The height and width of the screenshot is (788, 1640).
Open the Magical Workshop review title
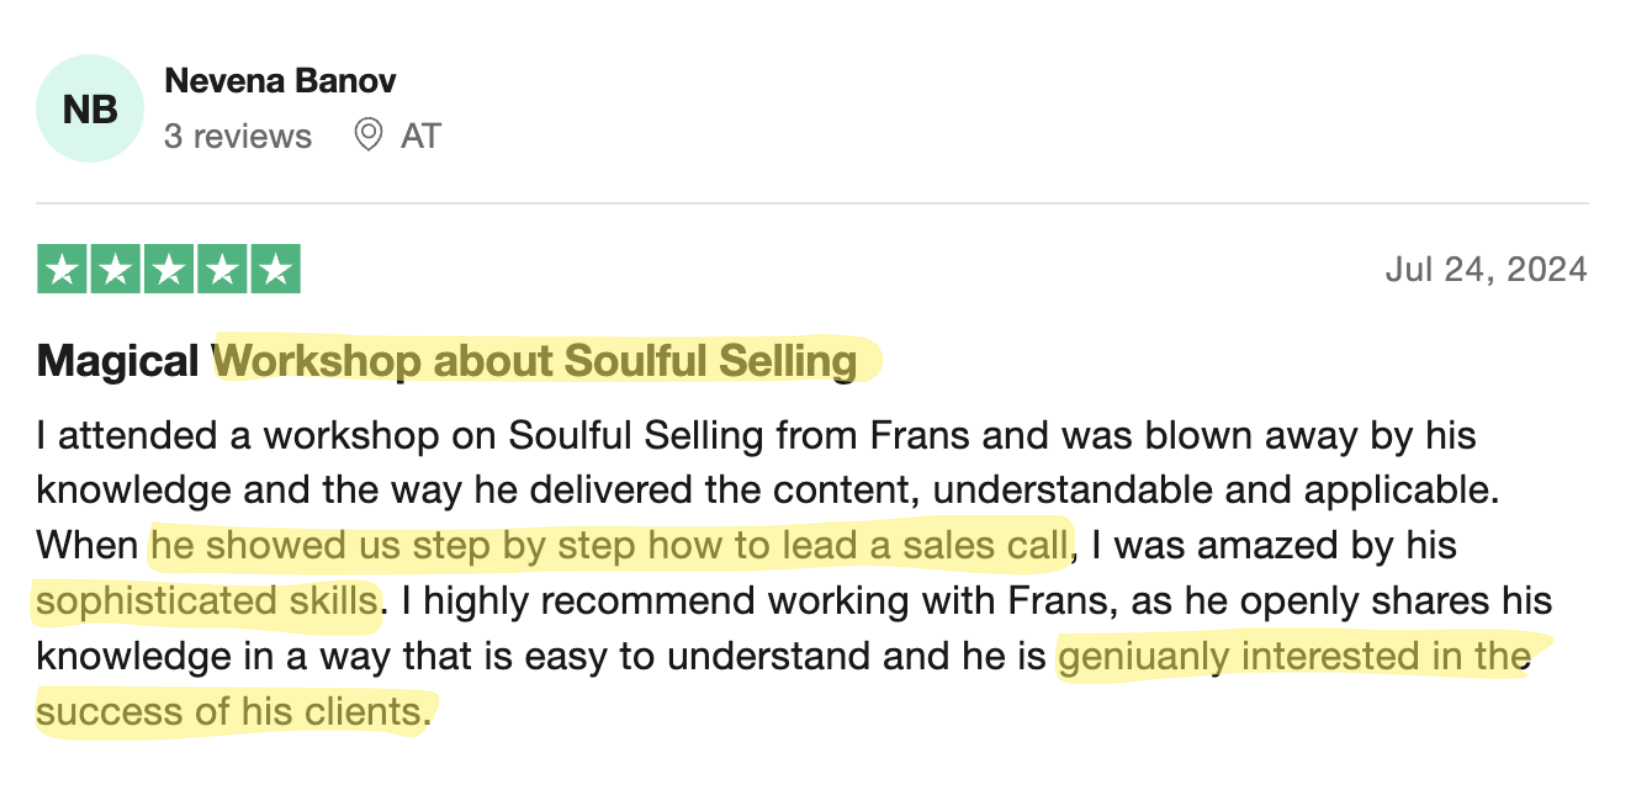tap(447, 361)
